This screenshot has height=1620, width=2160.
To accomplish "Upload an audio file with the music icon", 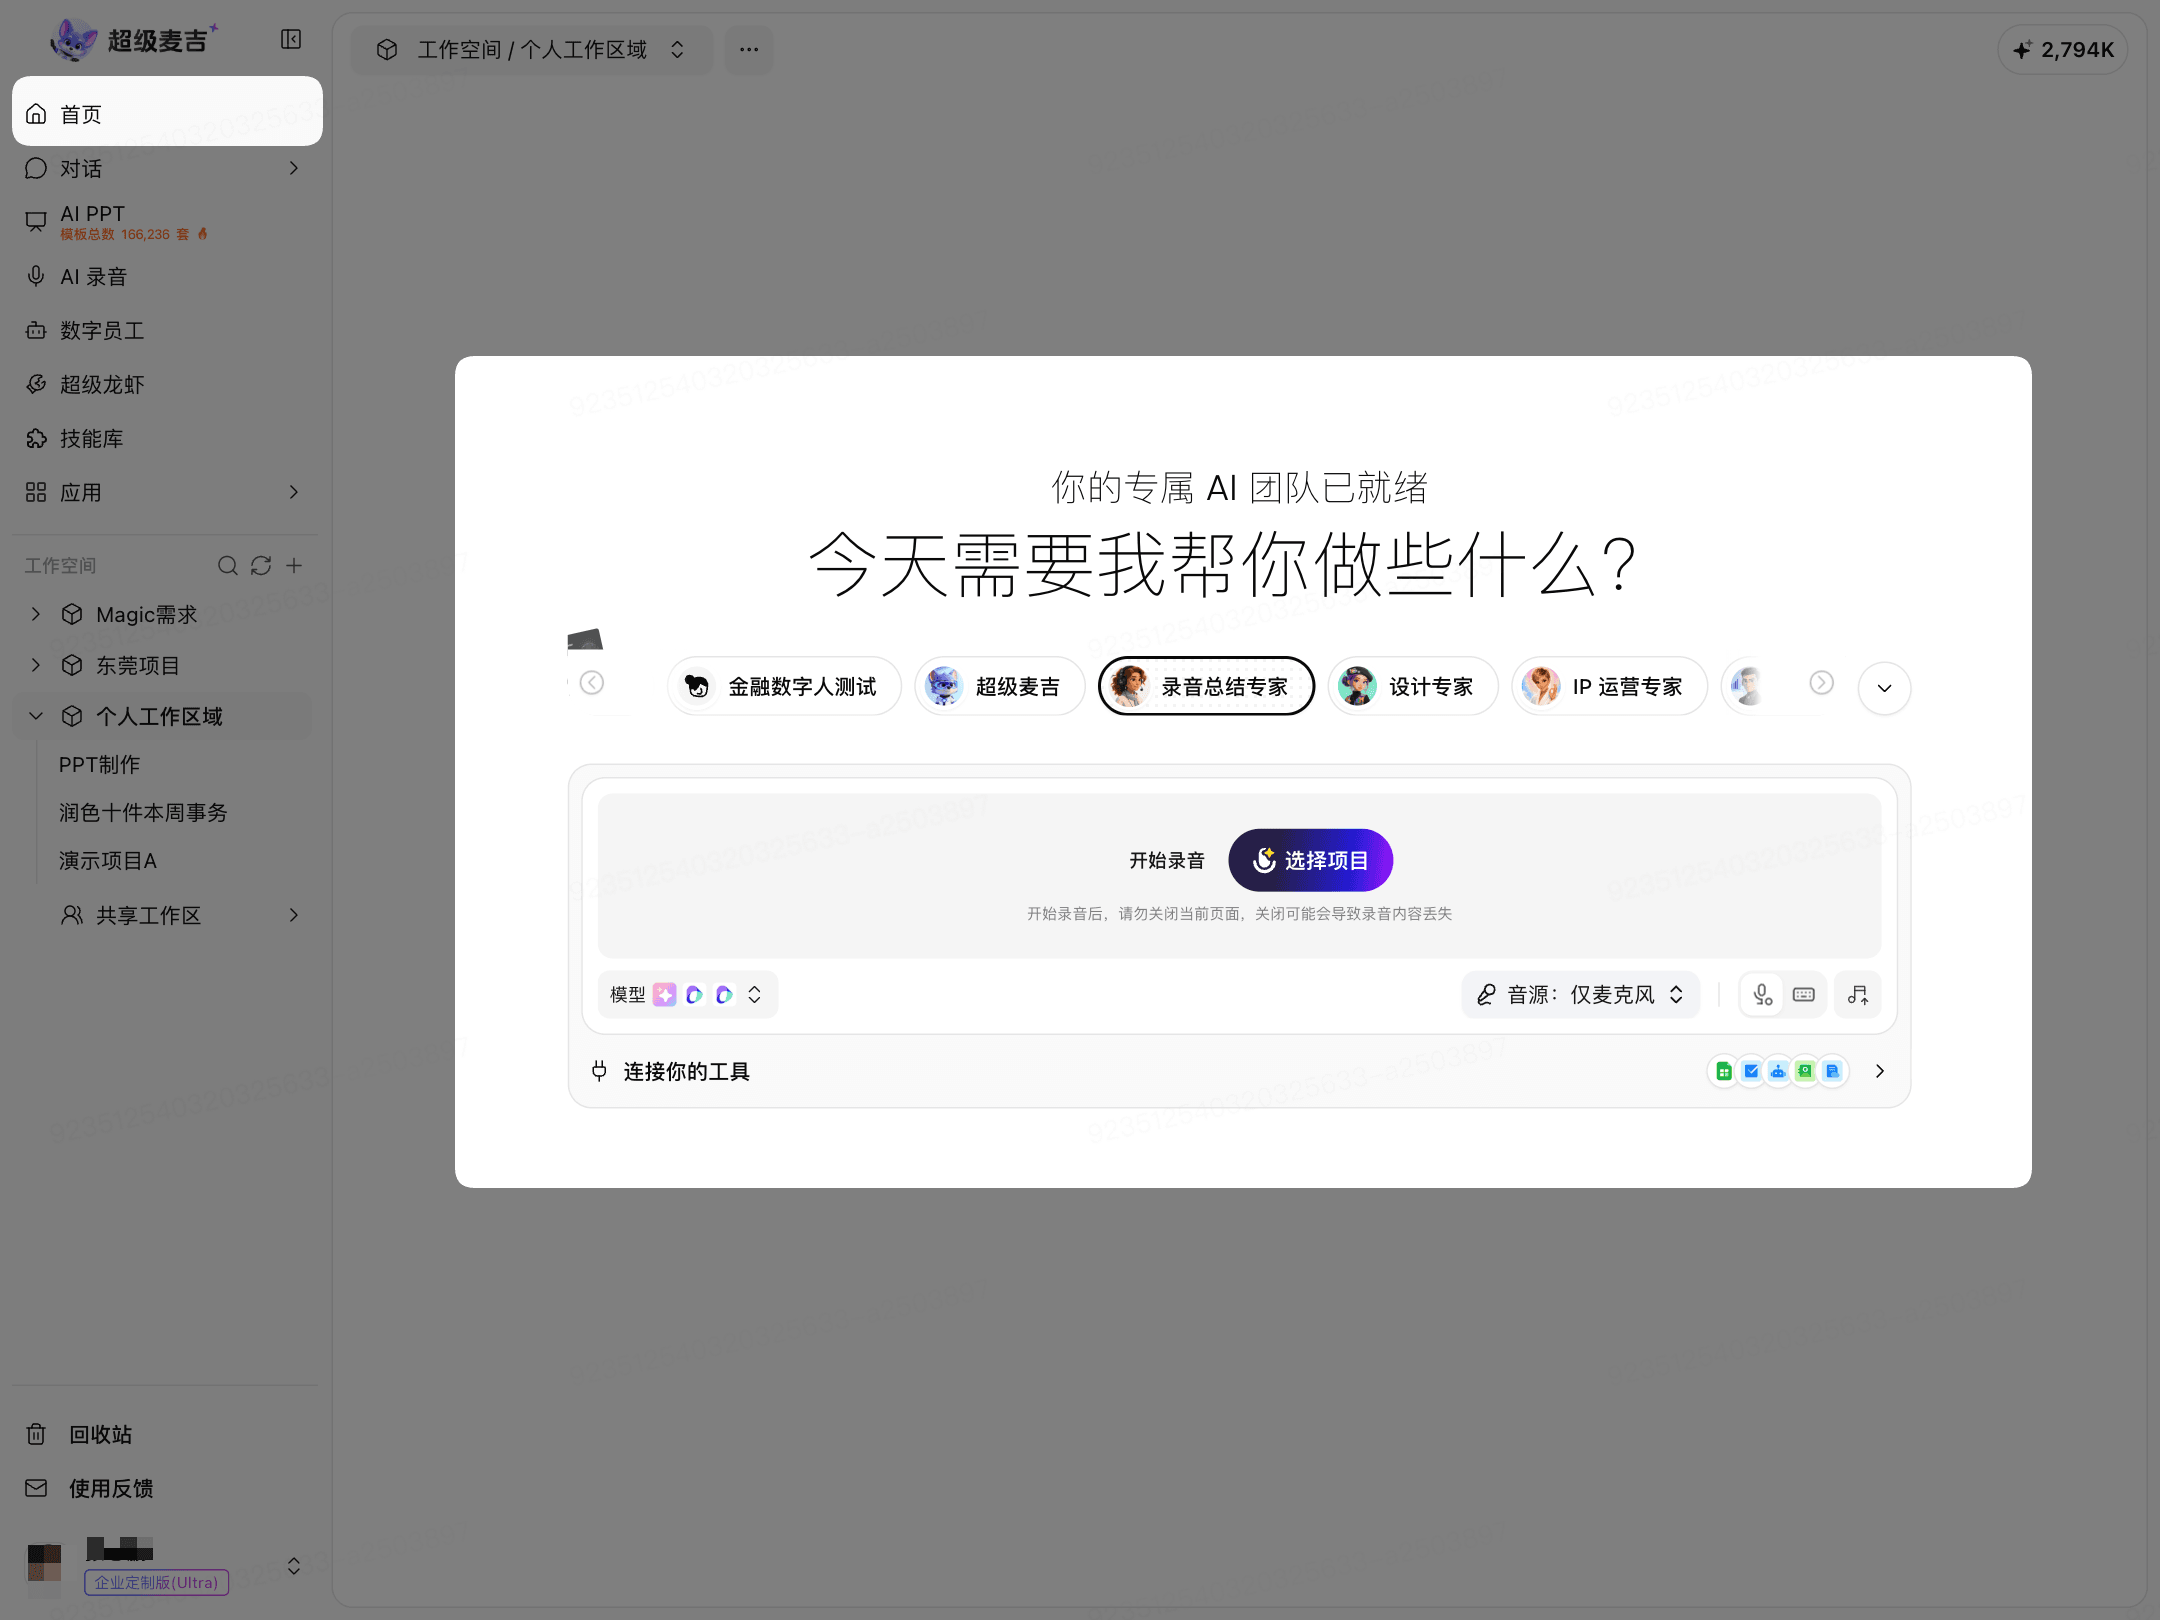I will point(1858,995).
